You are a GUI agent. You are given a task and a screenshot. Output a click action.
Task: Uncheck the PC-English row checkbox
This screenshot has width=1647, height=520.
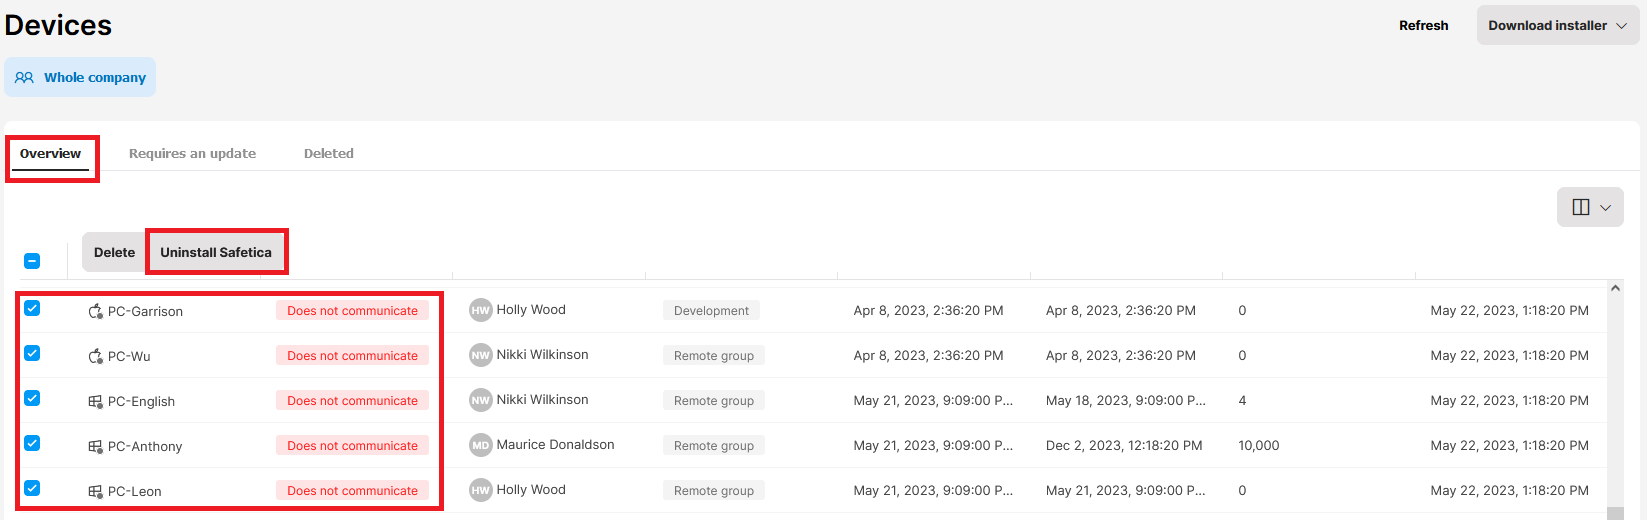point(32,398)
